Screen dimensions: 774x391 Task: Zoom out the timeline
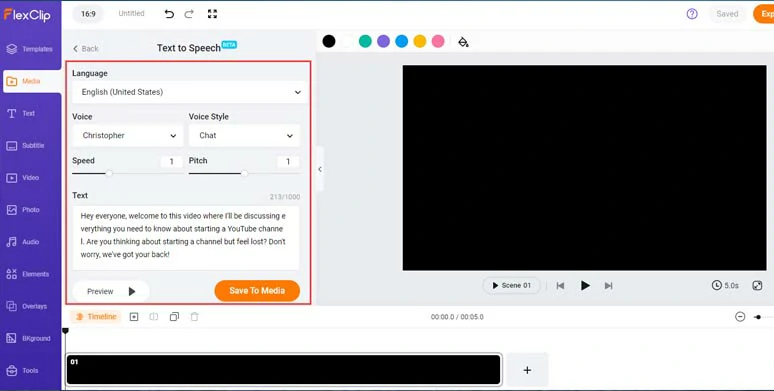pos(740,317)
